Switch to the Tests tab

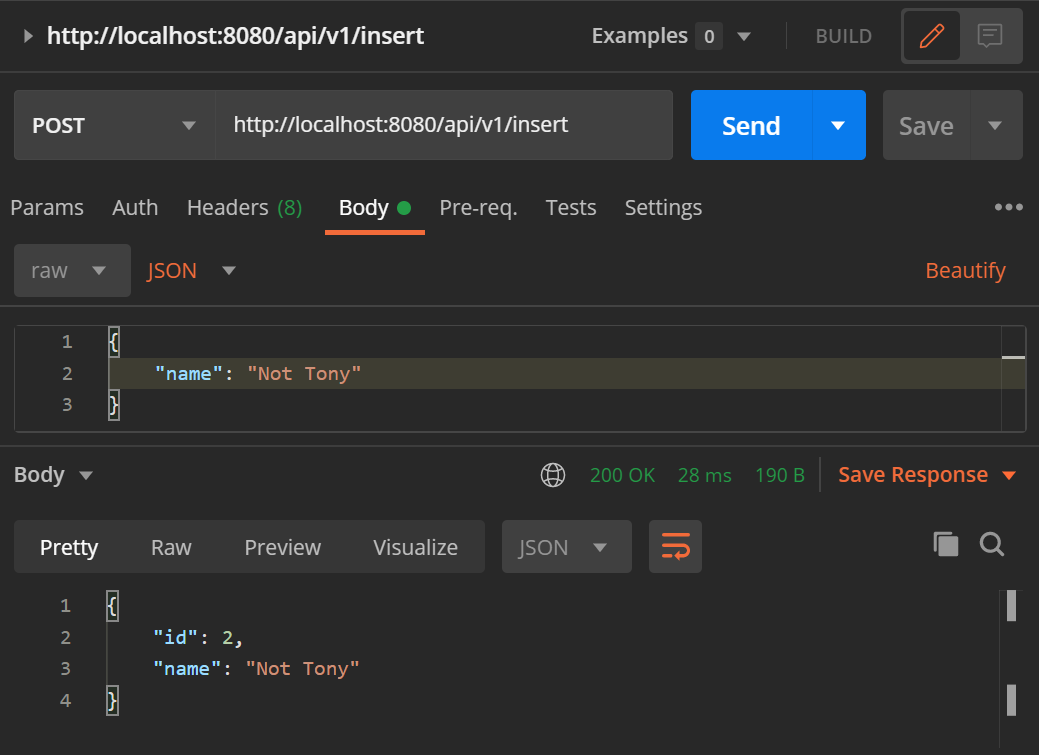(x=570, y=207)
